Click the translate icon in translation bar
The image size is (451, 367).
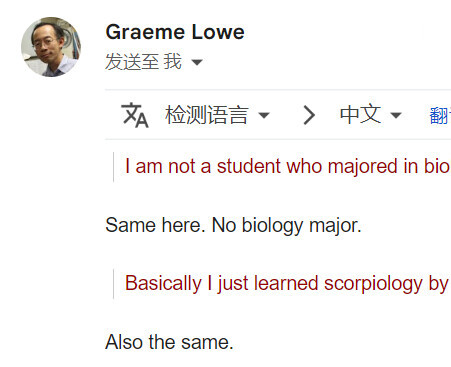pos(134,115)
